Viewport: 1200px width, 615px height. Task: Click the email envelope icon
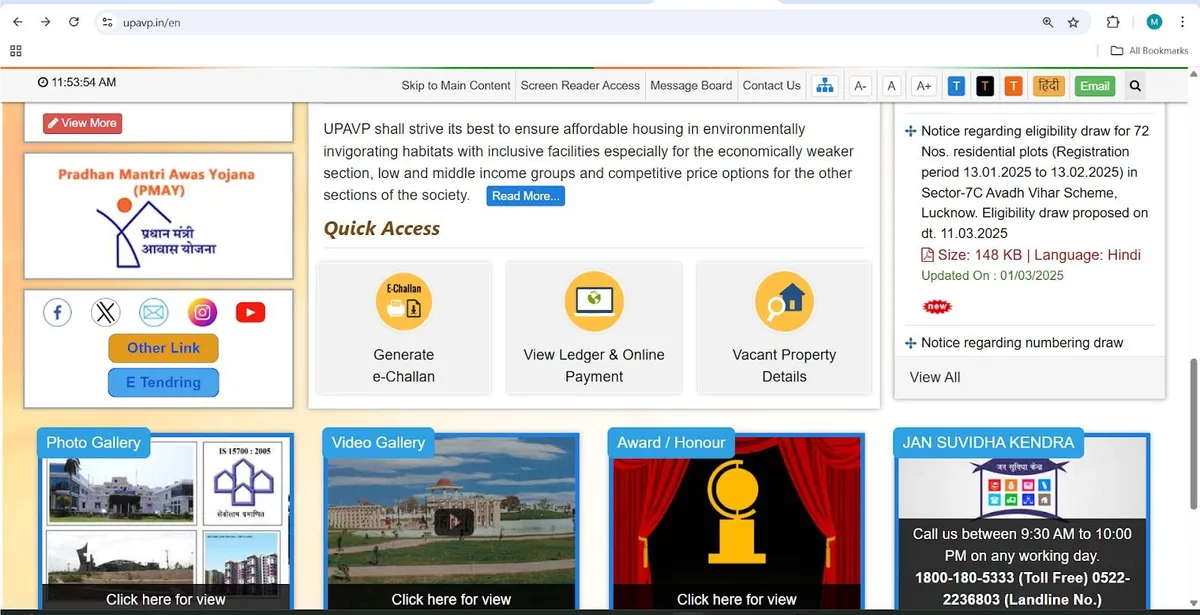(x=153, y=312)
